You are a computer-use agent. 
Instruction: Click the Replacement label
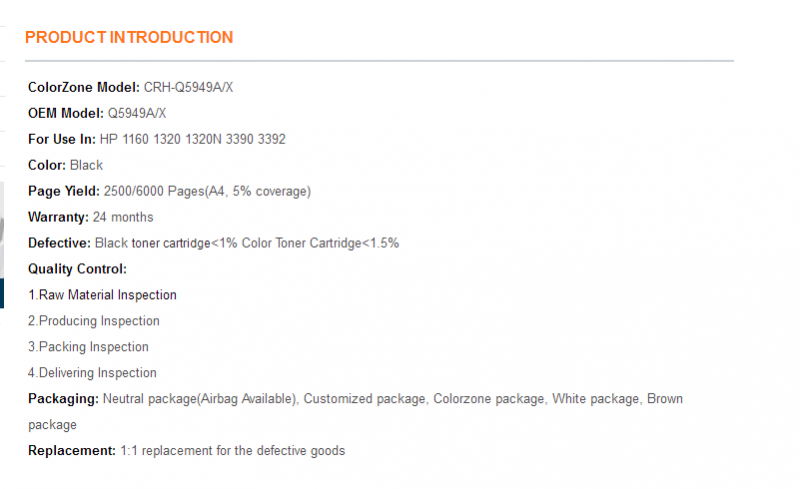tap(72, 451)
